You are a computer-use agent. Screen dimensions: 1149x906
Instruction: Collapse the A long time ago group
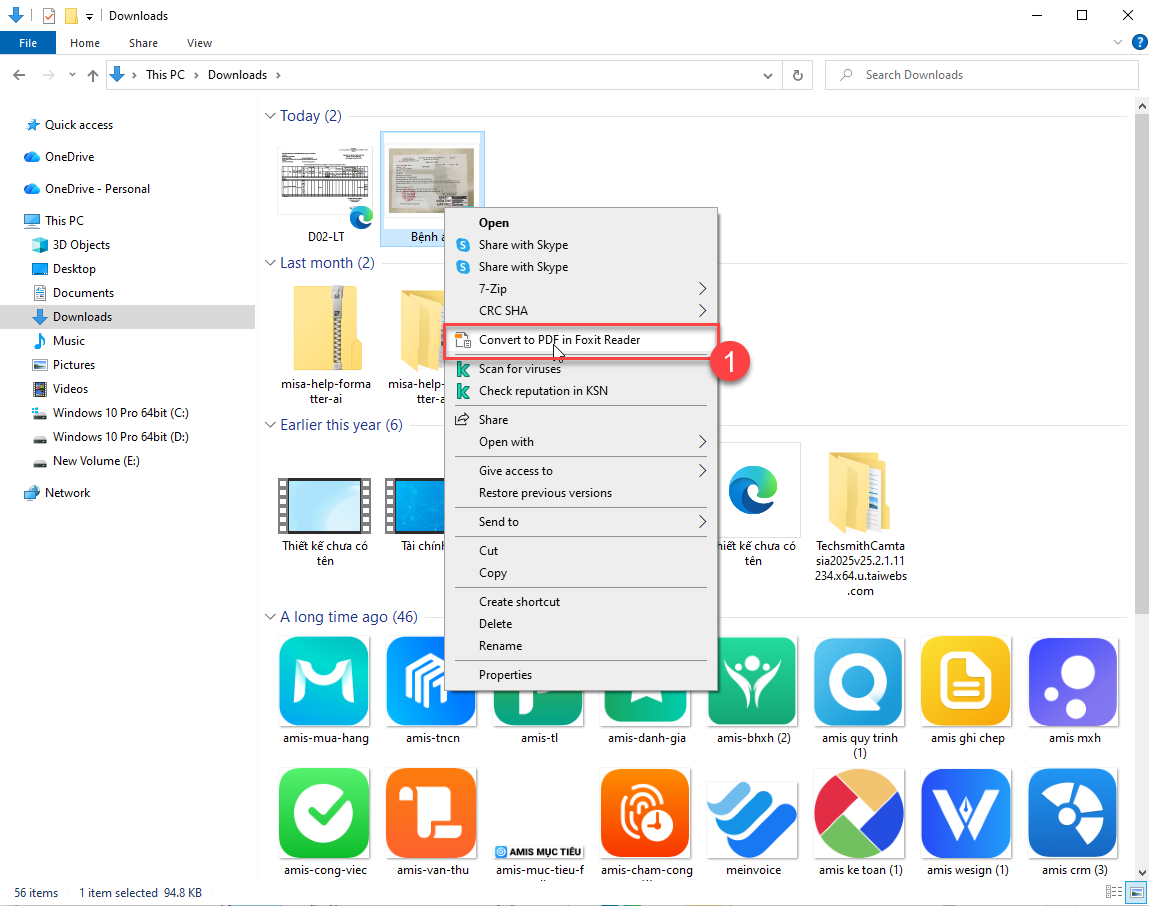point(270,617)
